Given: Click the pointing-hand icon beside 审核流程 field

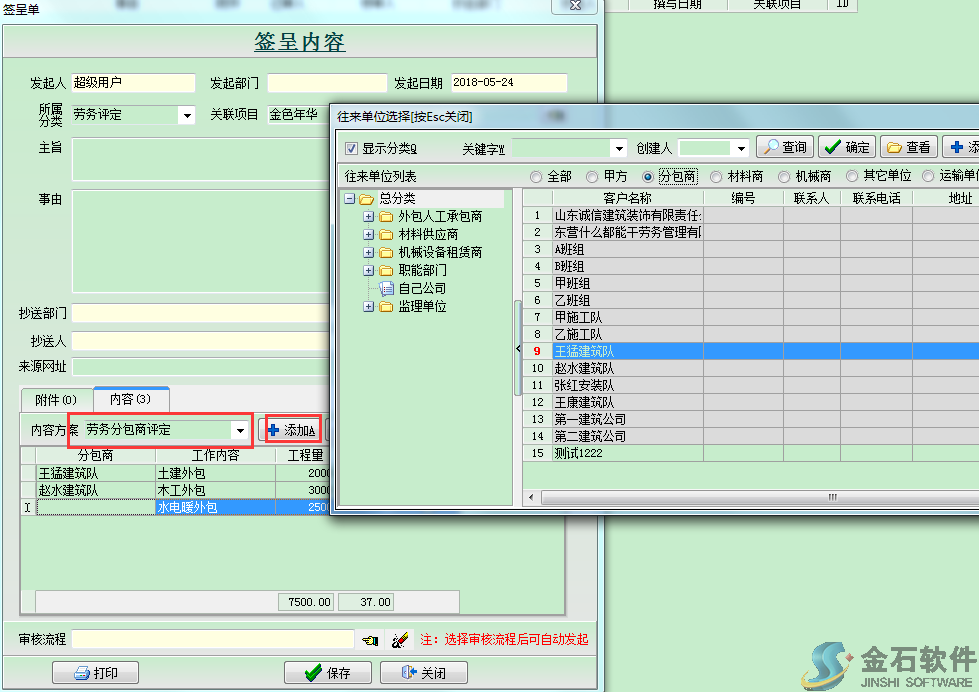Looking at the screenshot, I should click(370, 639).
